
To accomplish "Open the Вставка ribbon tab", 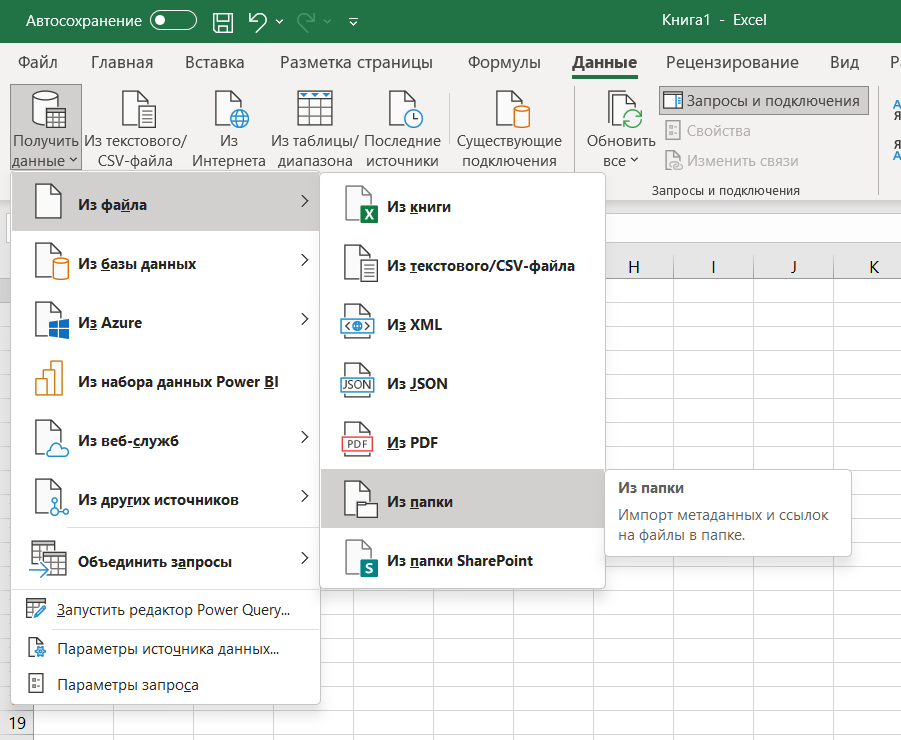I will (x=214, y=62).
